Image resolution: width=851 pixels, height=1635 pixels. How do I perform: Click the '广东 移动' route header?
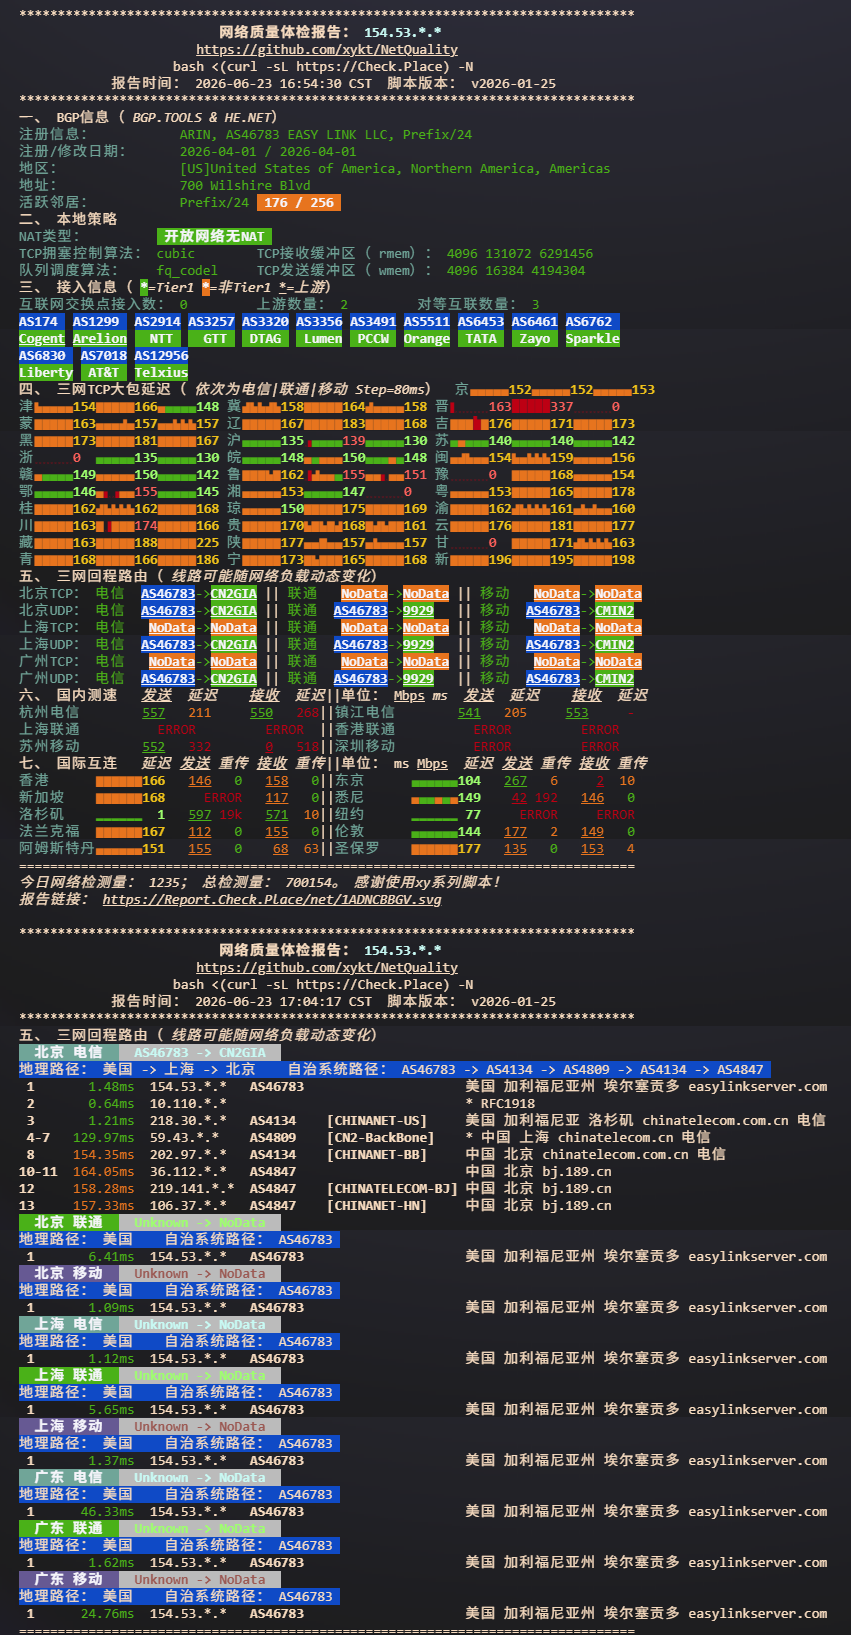tap(69, 1579)
